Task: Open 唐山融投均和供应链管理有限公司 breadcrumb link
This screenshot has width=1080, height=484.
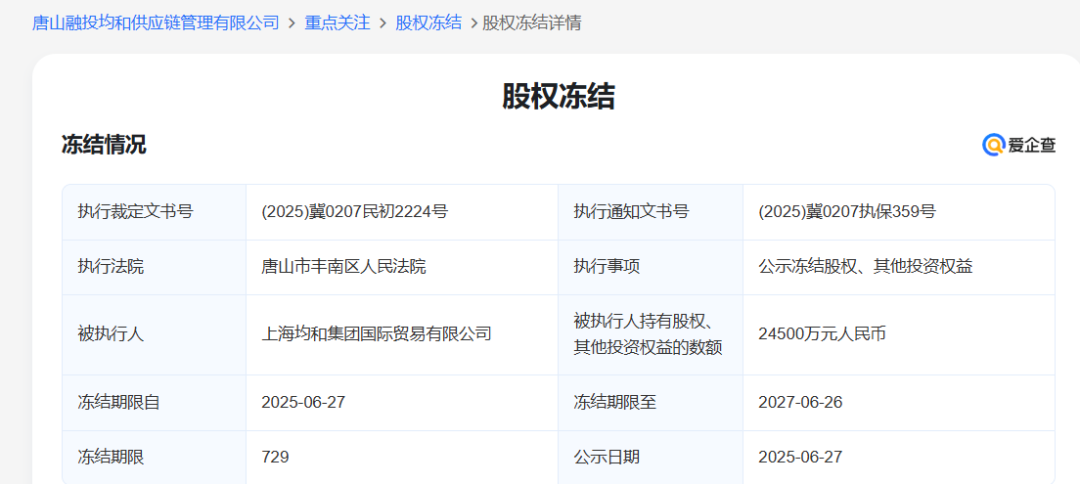Action: pos(156,23)
